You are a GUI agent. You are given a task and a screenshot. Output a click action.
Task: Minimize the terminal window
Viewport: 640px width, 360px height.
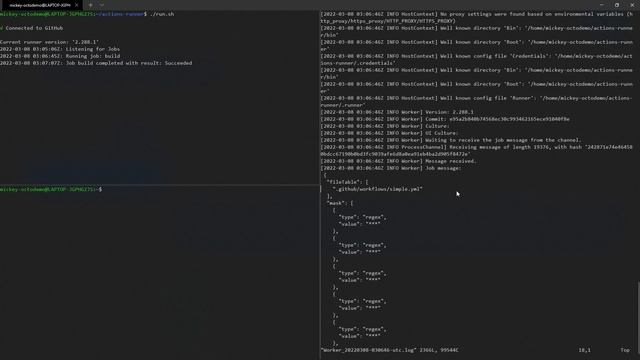tap(602, 5)
